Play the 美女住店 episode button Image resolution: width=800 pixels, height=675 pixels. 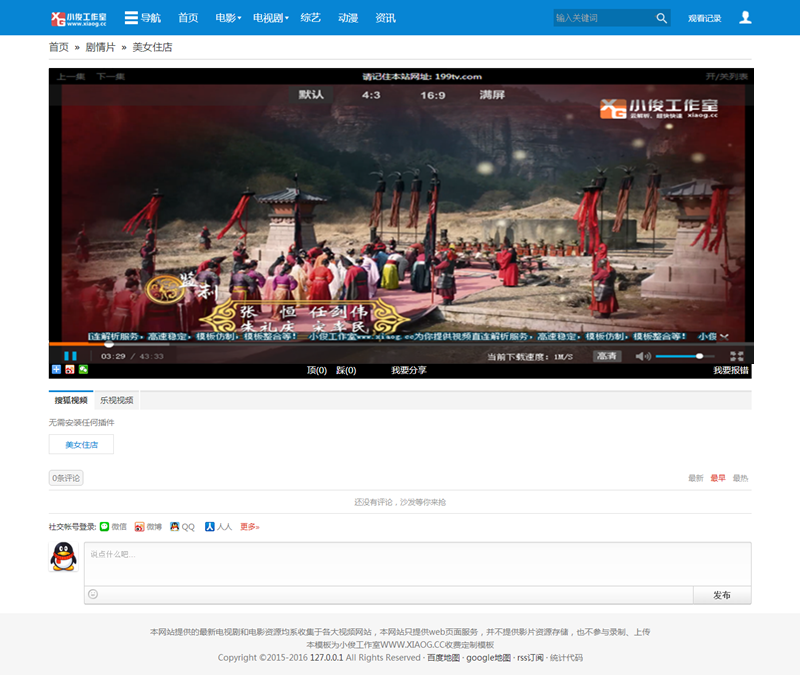coord(81,444)
